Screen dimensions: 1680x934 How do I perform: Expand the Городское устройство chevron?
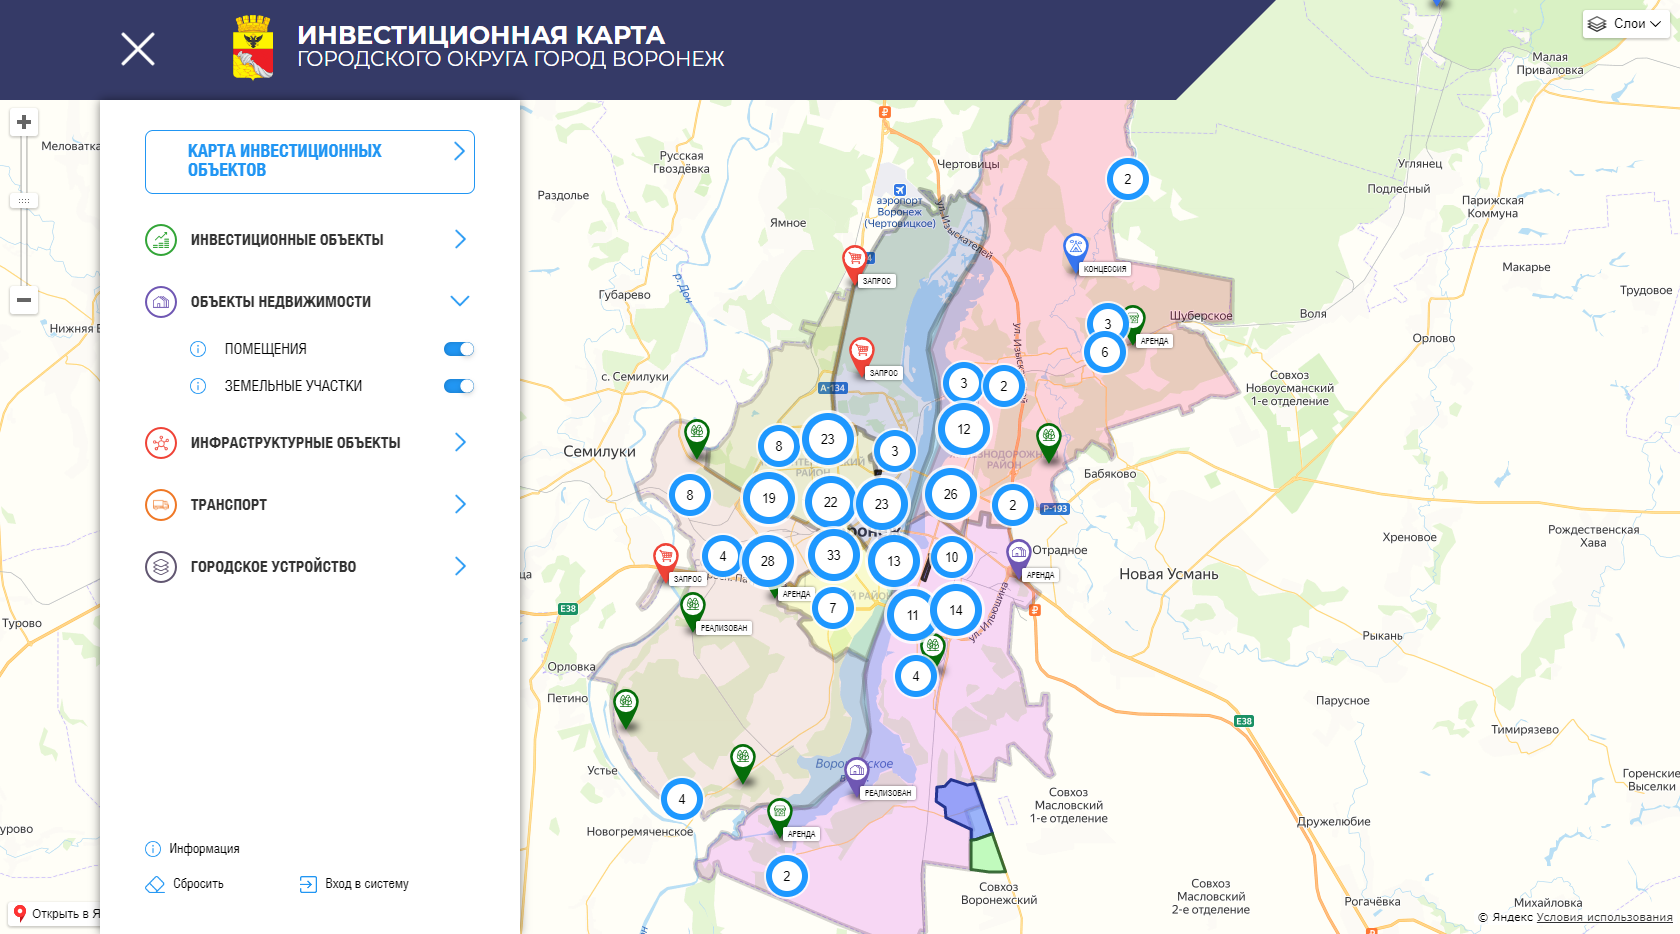pos(460,566)
